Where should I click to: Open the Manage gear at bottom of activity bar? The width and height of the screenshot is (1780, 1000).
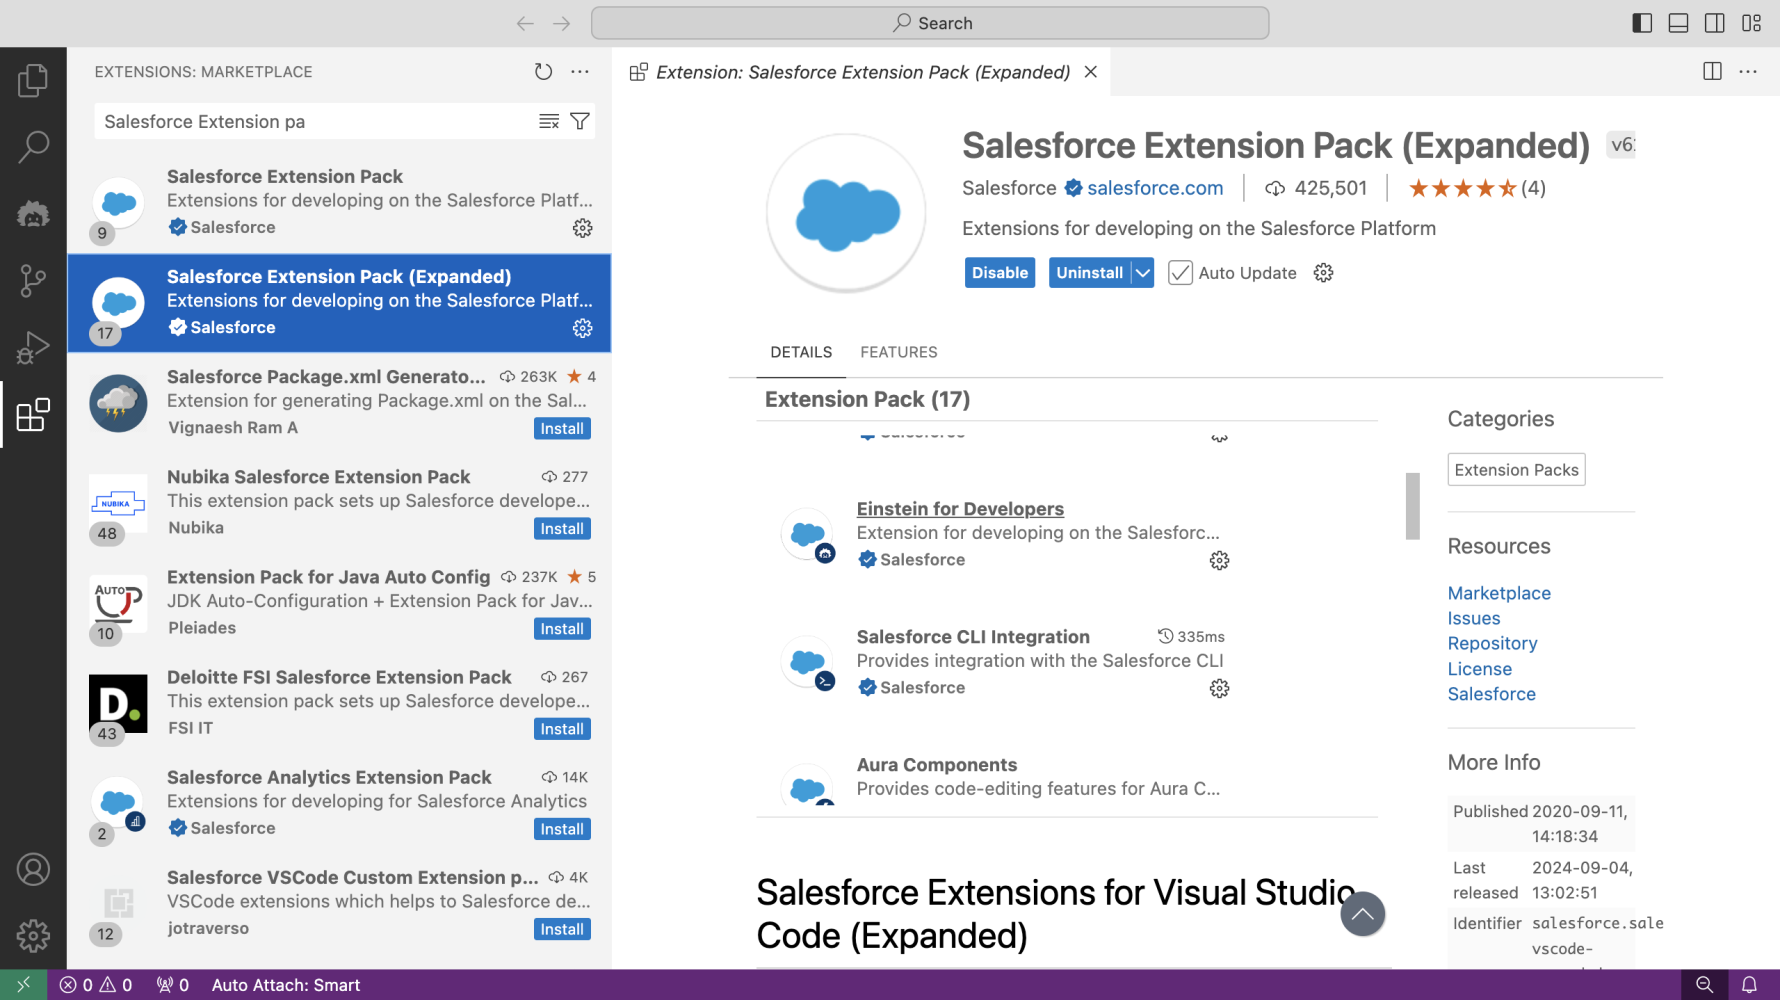tap(33, 936)
